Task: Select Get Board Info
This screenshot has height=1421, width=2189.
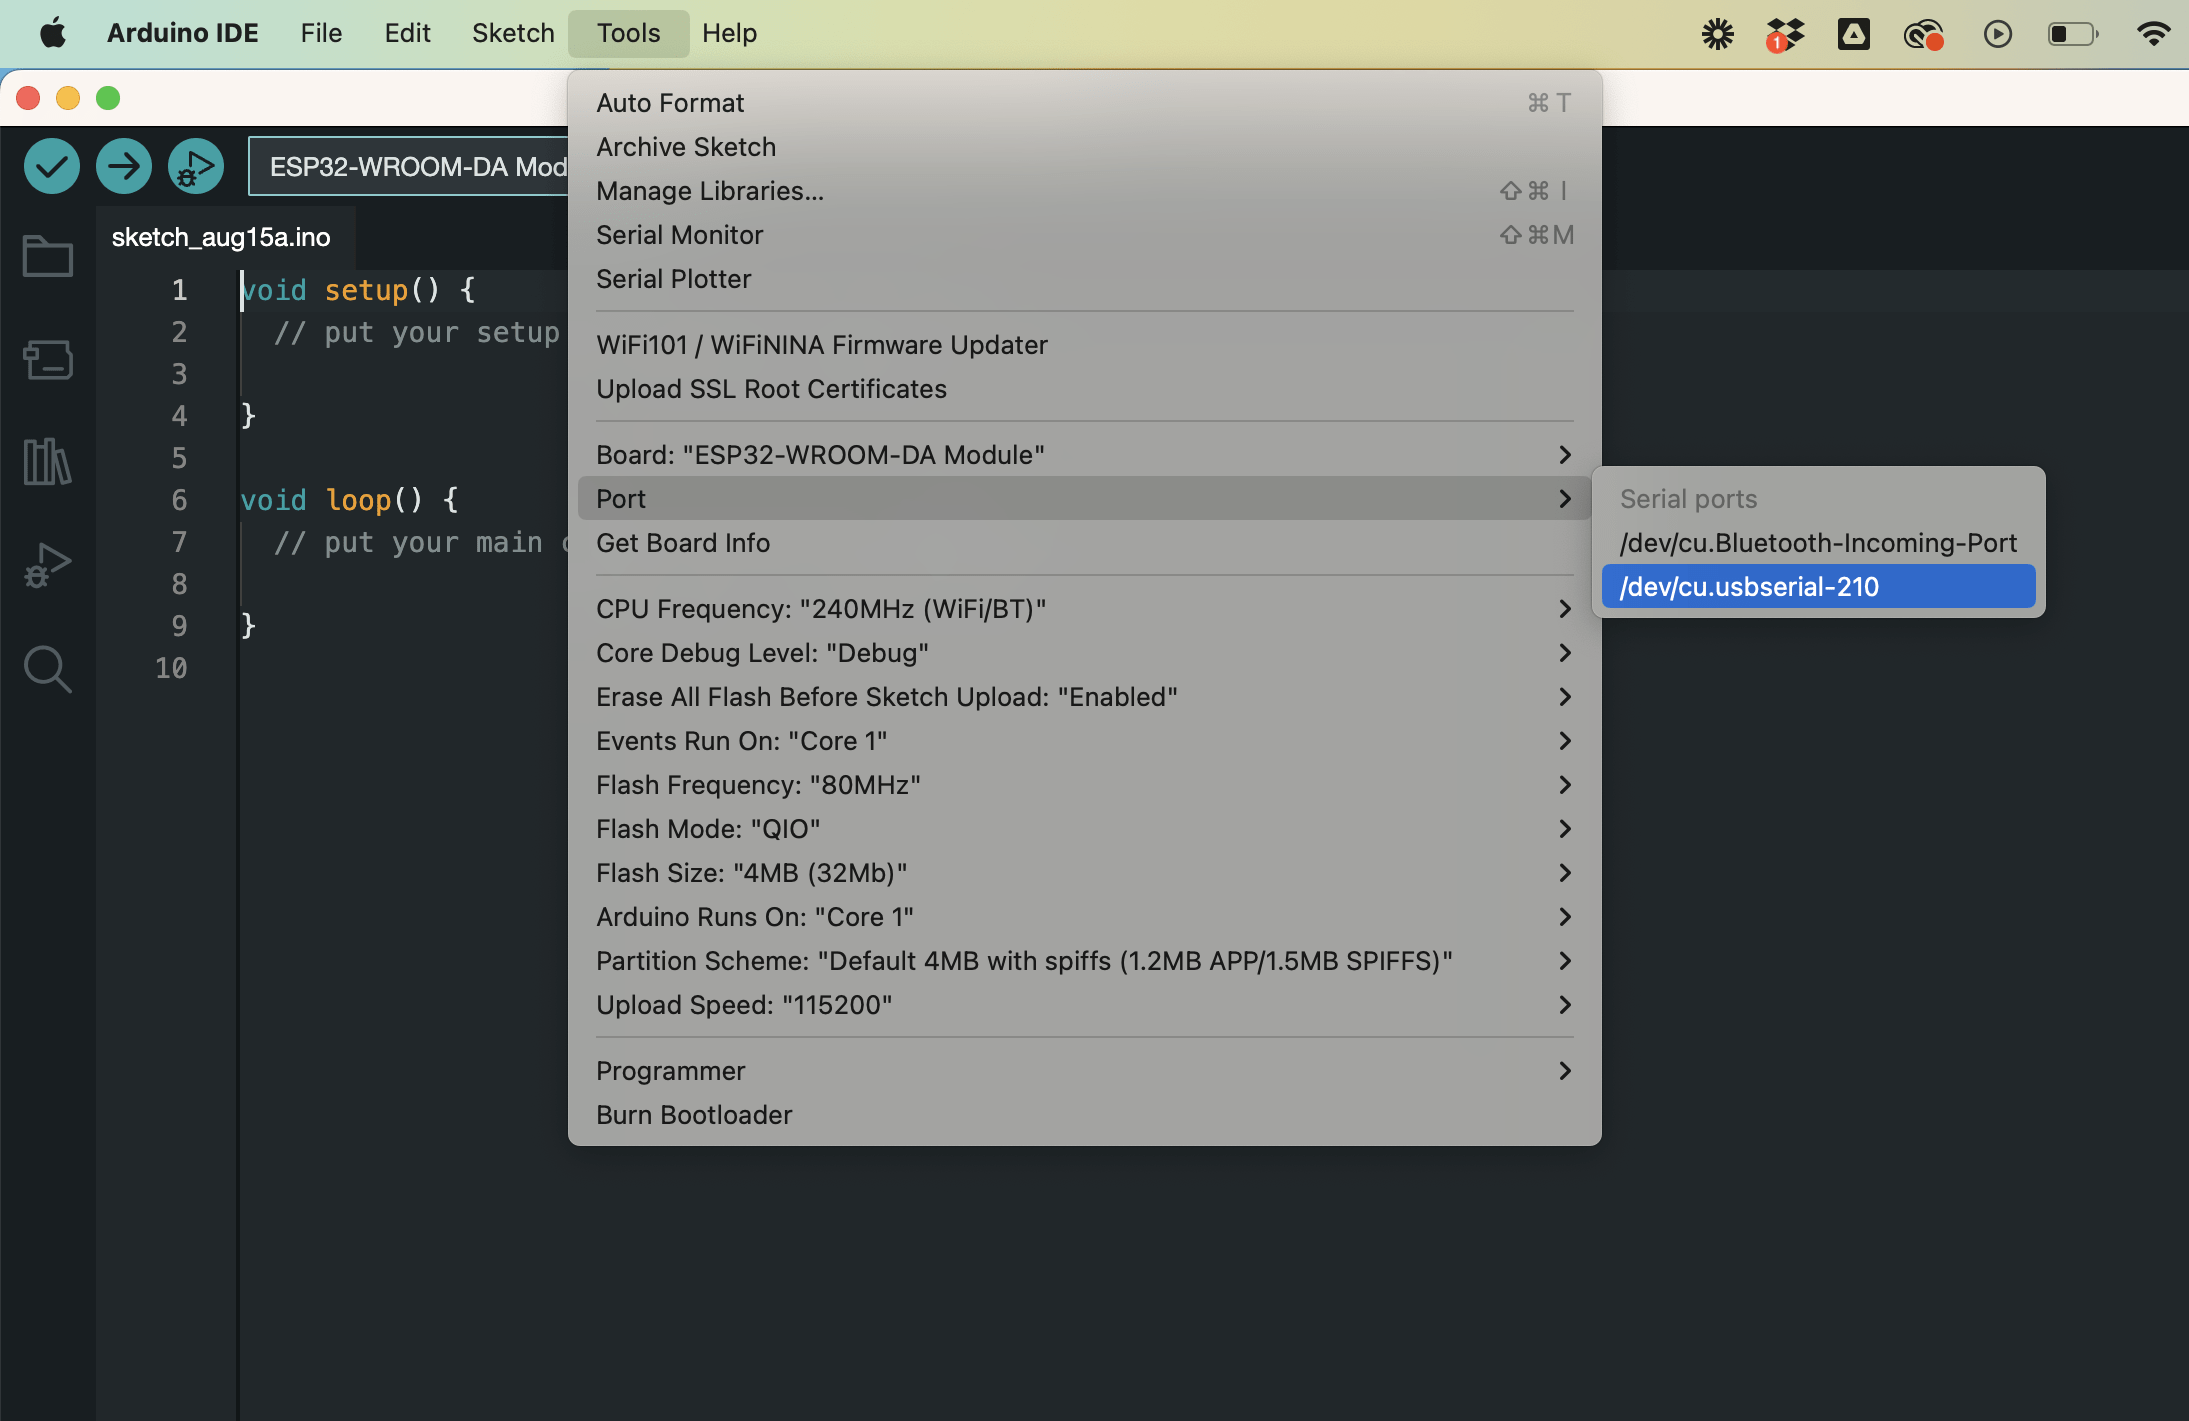Action: click(x=1084, y=543)
